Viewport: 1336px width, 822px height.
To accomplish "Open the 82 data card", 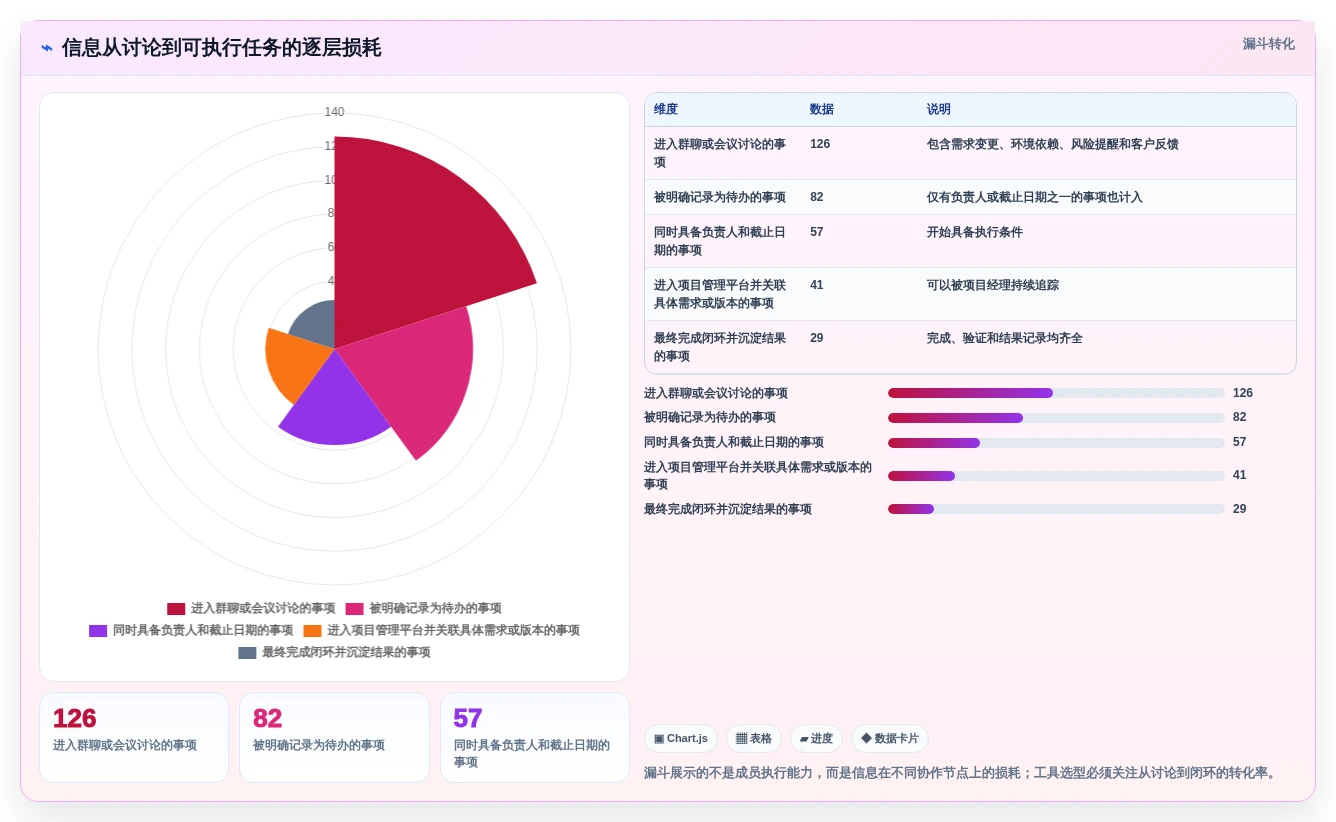I will (x=334, y=737).
